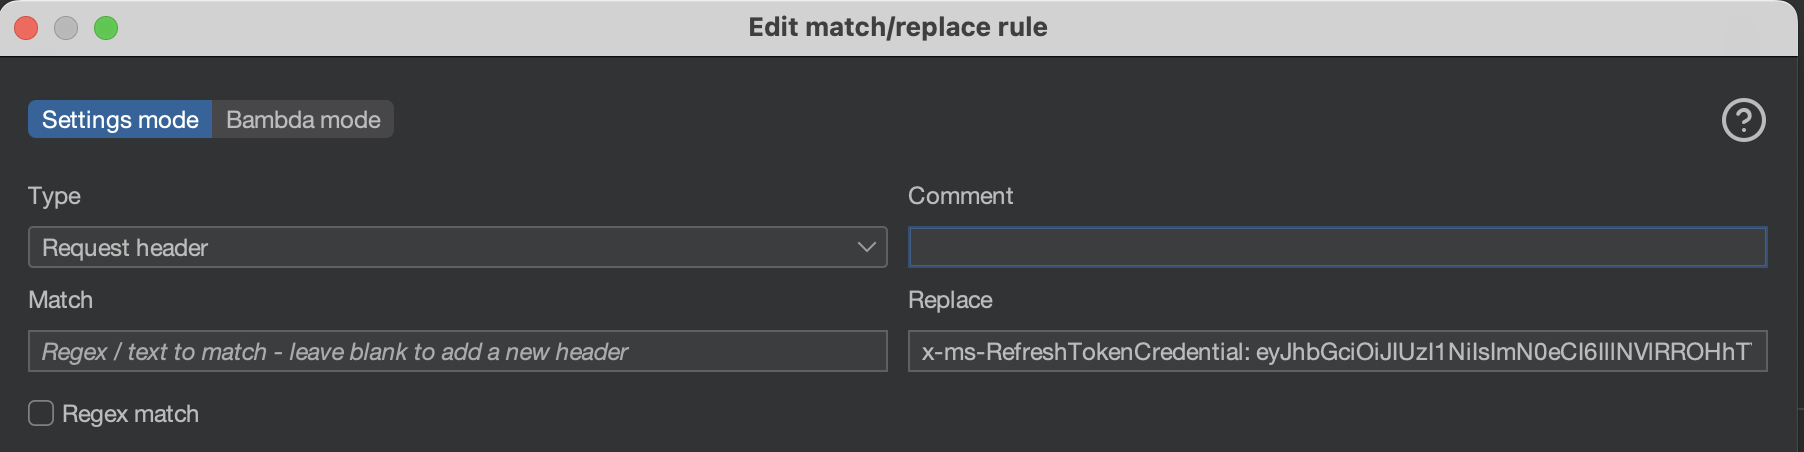Viewport: 1804px width, 452px height.
Task: Click the "Comment" field label
Action: 960,196
